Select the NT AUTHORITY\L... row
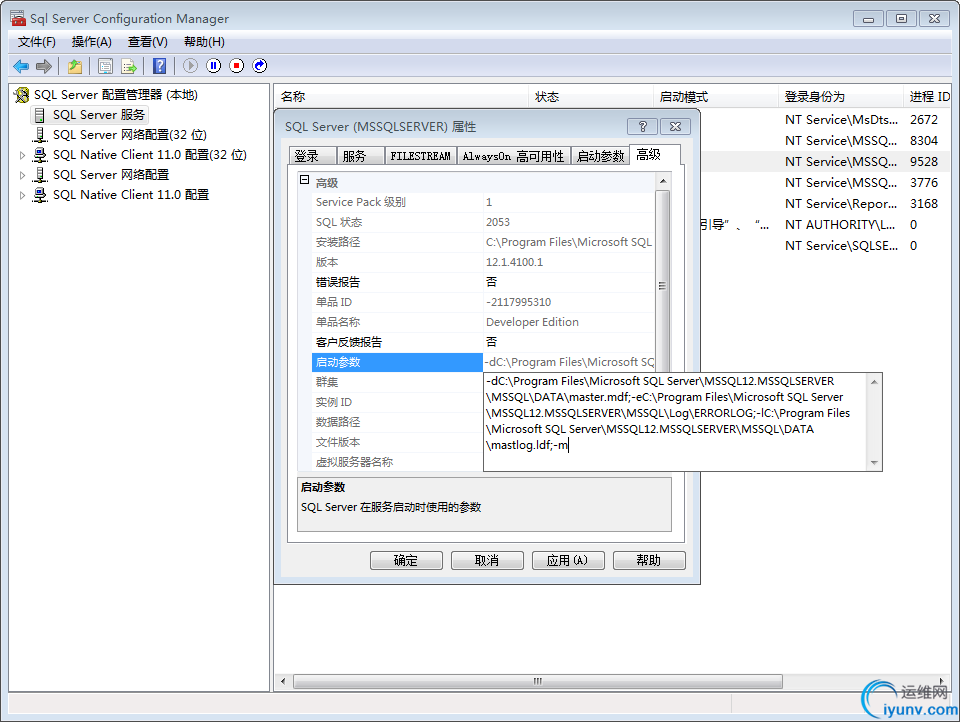 [825, 225]
